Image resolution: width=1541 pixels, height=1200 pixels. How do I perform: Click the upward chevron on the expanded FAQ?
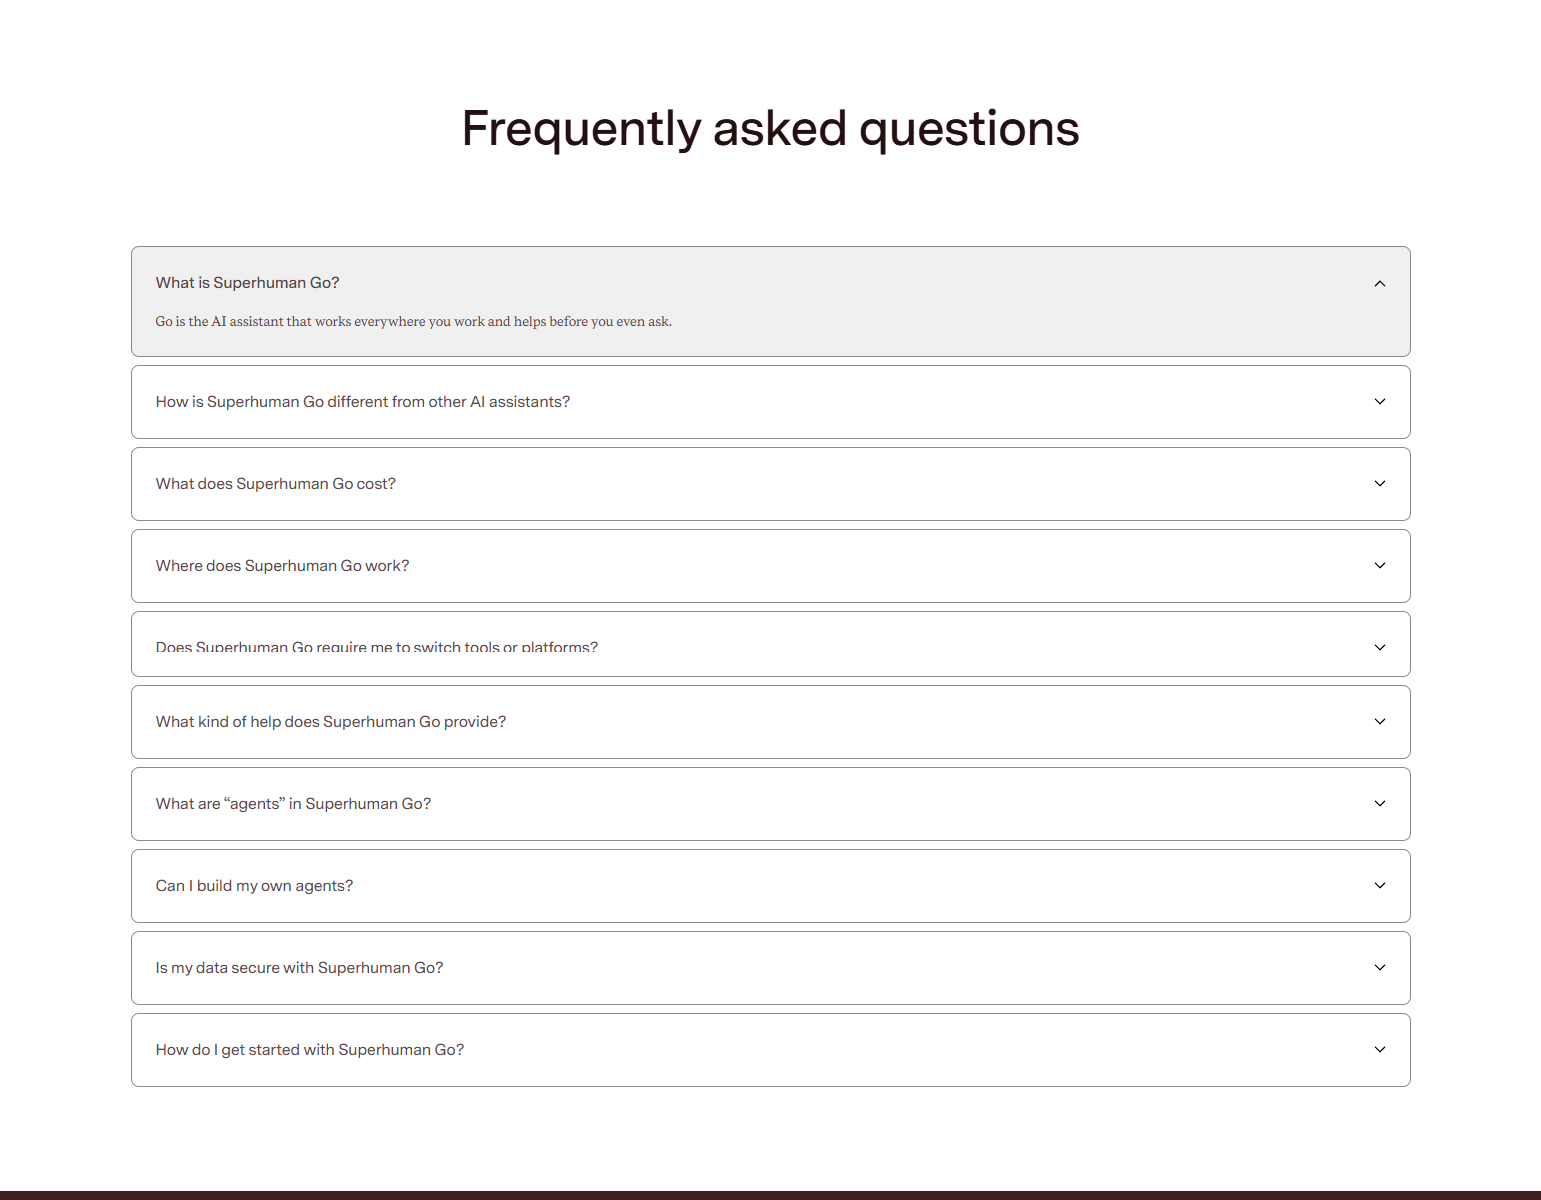[1380, 283]
